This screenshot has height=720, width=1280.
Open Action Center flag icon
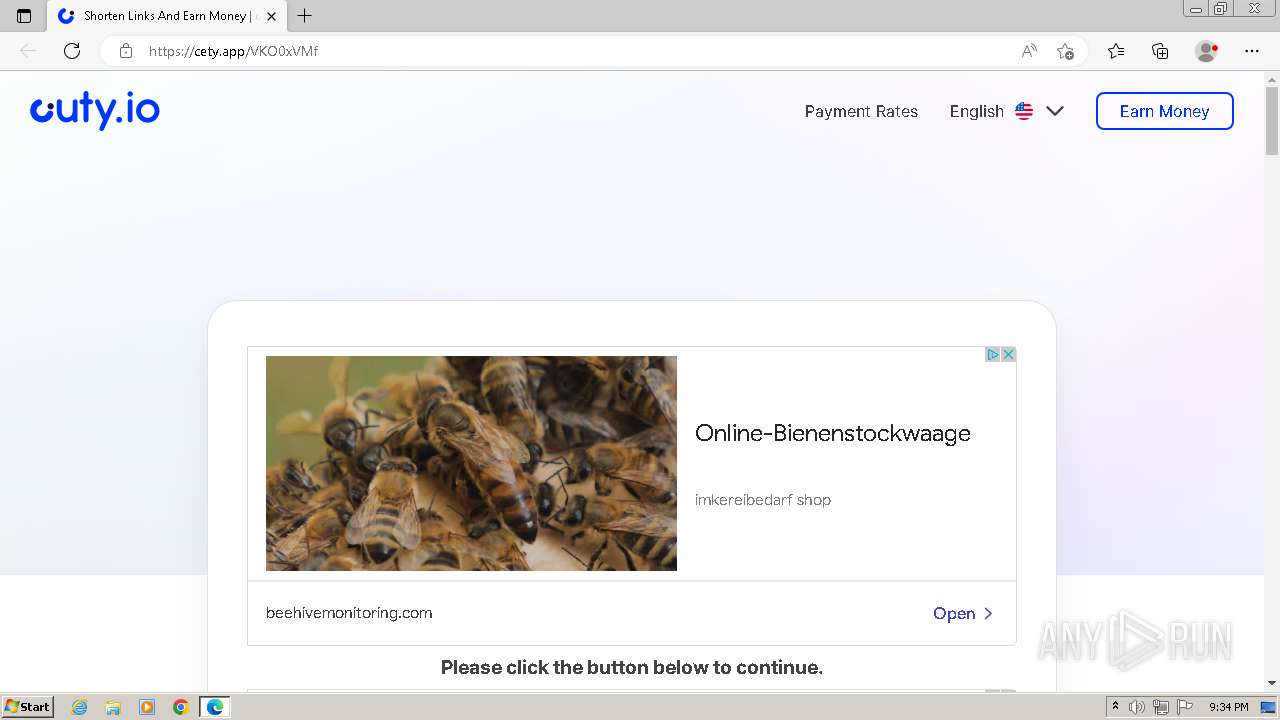click(1185, 707)
